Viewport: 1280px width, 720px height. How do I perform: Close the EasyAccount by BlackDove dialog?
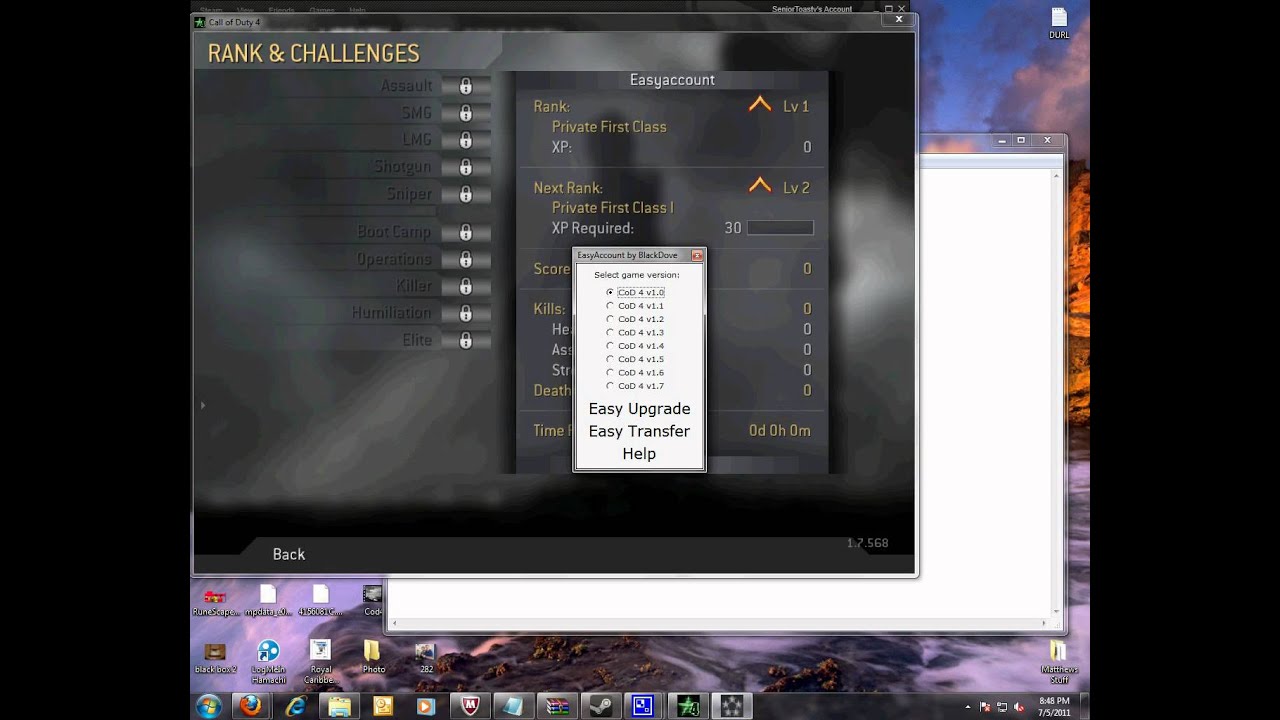[697, 255]
